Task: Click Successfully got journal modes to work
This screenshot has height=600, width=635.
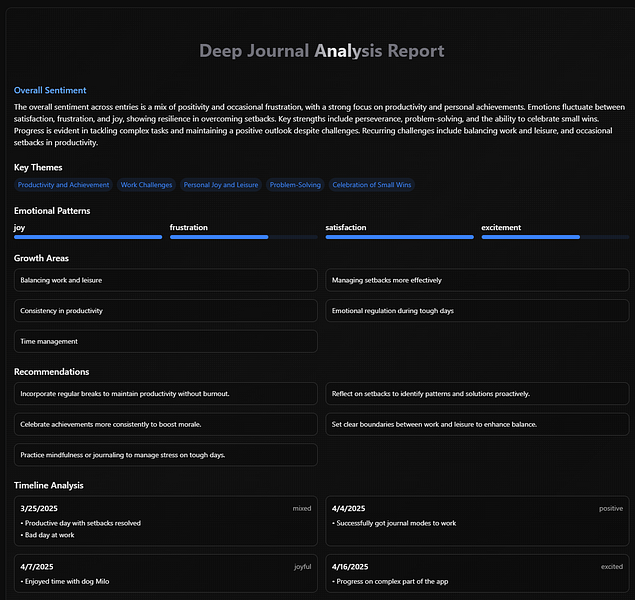Action: click(x=394, y=523)
